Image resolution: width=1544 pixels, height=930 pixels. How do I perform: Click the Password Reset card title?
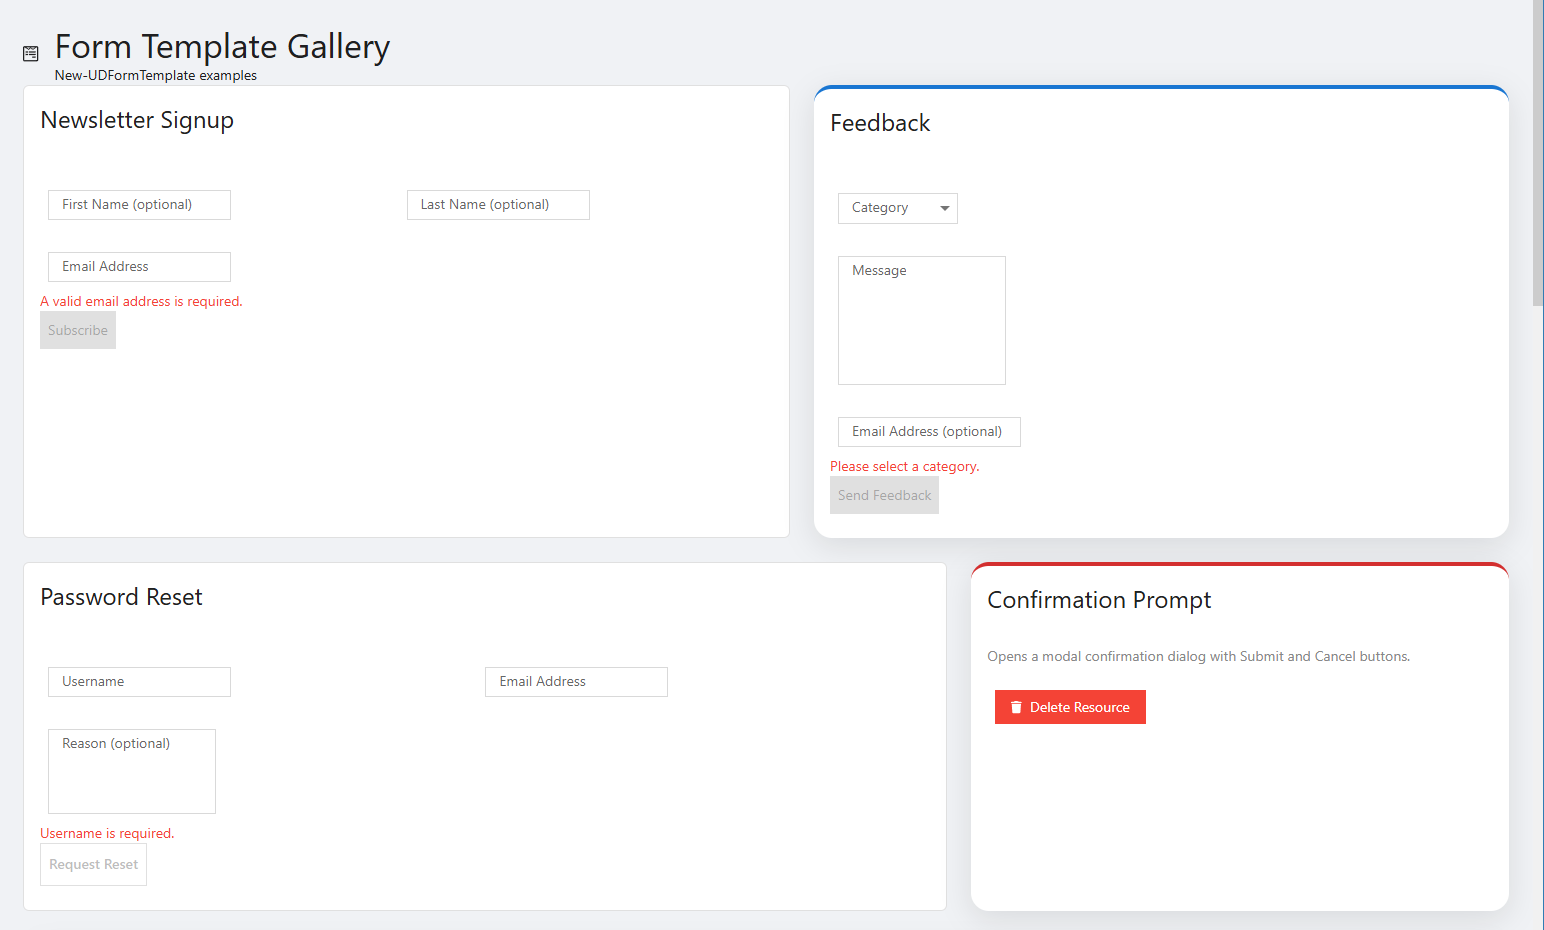(121, 597)
